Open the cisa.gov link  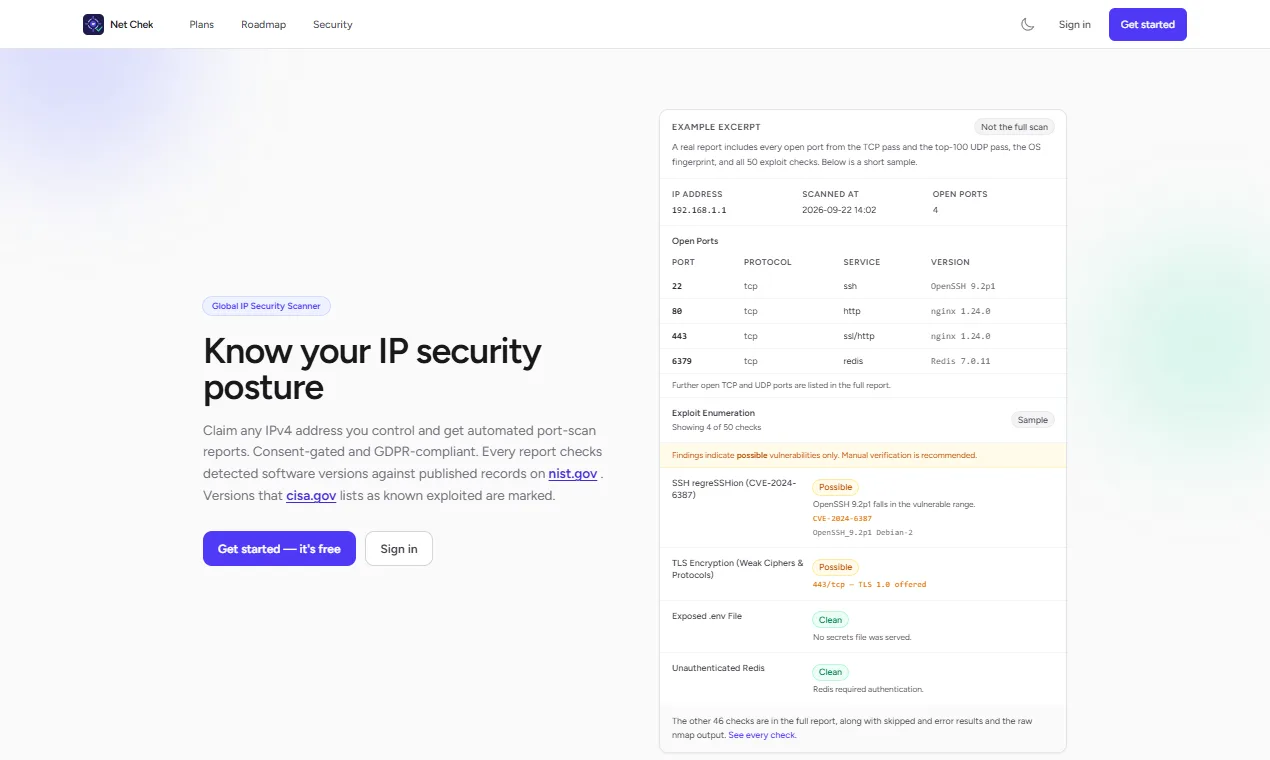click(311, 496)
